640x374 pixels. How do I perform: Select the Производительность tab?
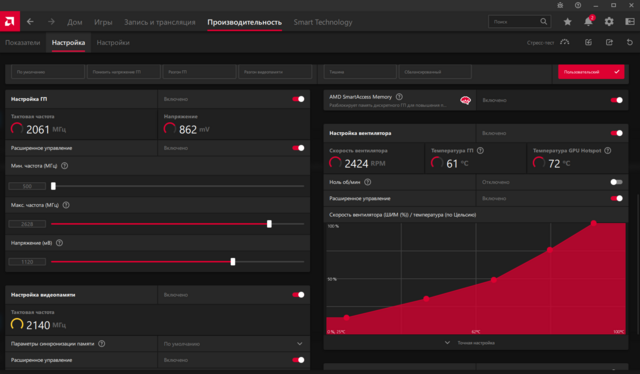pos(244,22)
